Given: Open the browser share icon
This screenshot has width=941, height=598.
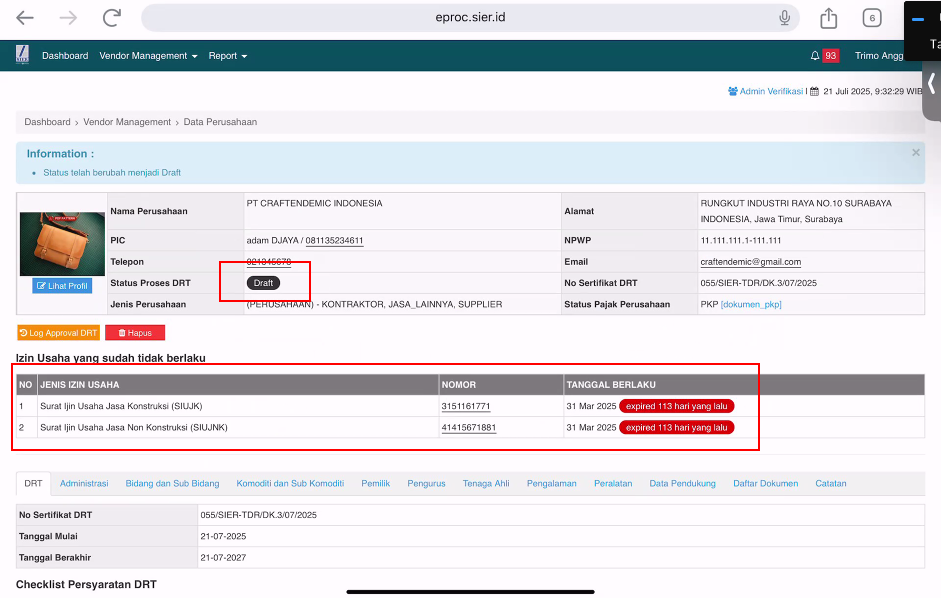Looking at the screenshot, I should tap(828, 18).
